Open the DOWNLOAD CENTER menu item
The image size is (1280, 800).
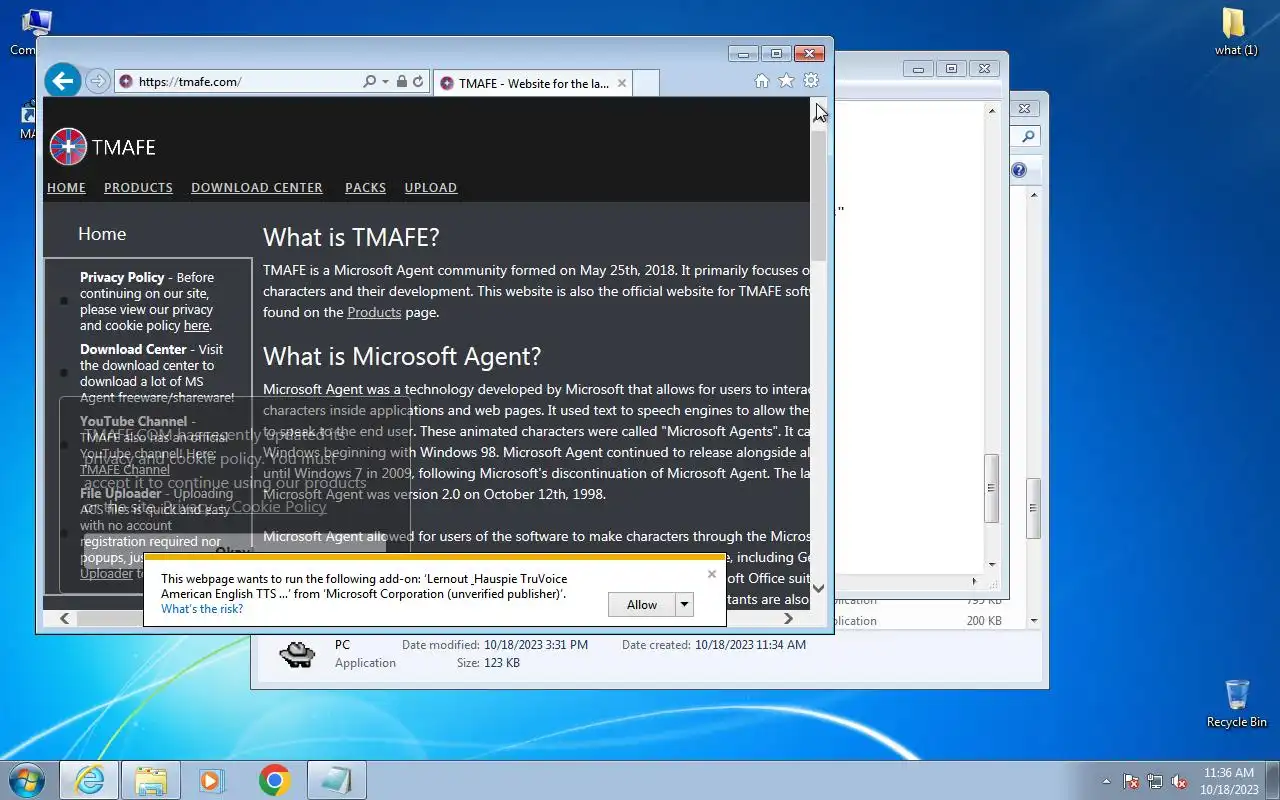(x=257, y=187)
